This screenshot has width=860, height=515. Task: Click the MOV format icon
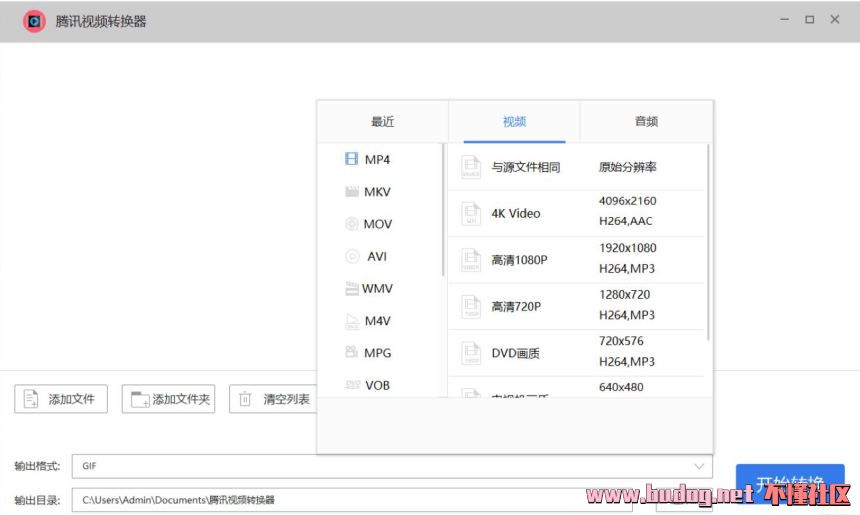(x=352, y=224)
